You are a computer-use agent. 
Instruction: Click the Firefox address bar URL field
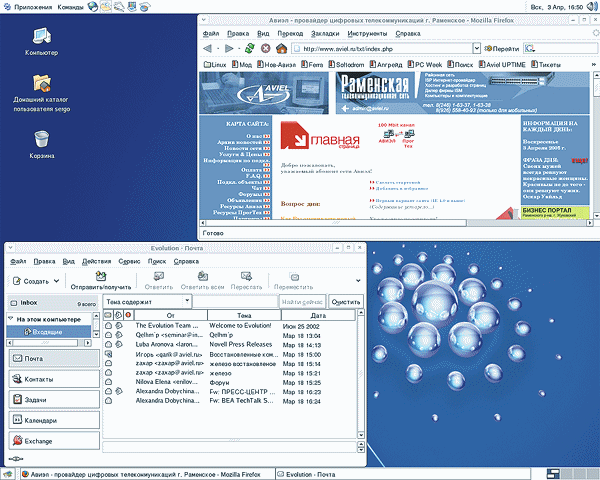383,49
